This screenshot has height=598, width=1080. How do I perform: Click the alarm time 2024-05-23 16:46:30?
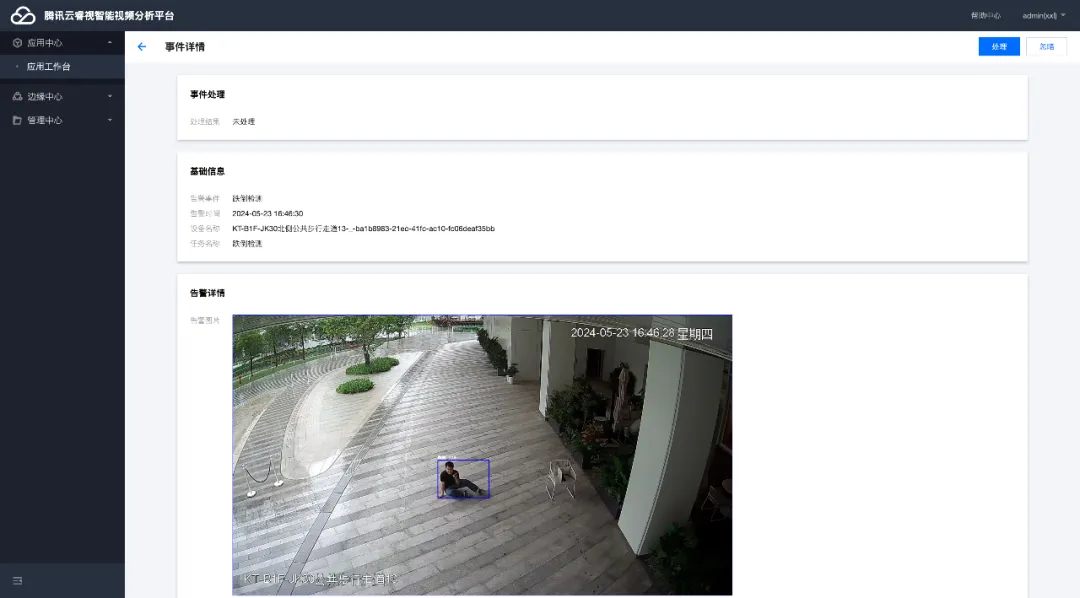pos(267,214)
